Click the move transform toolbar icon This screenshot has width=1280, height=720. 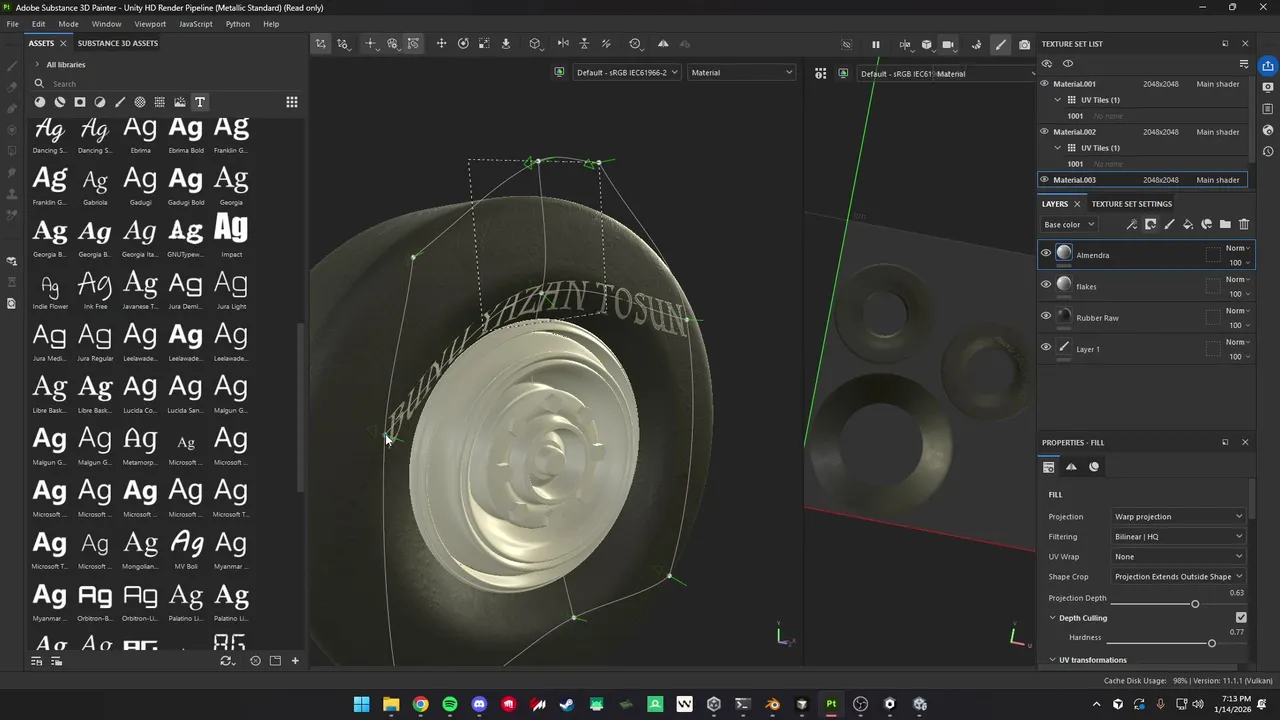tap(441, 44)
